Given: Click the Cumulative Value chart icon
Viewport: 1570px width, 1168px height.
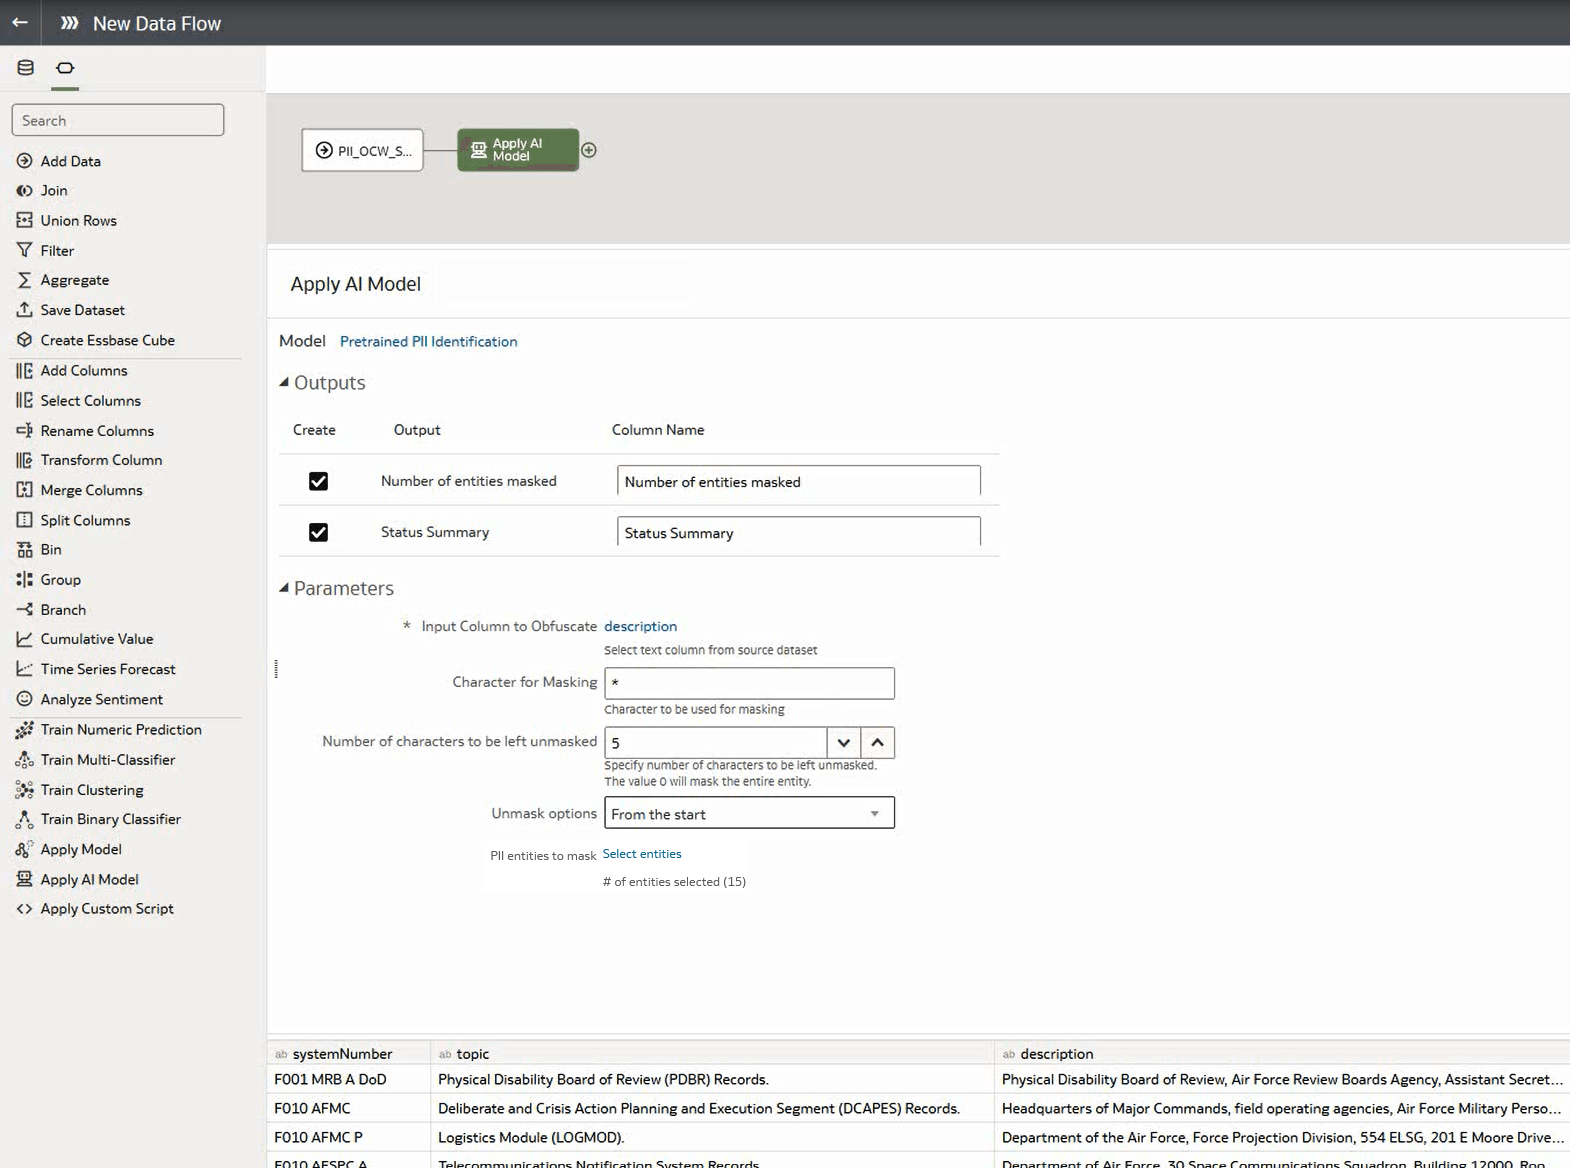Looking at the screenshot, I should [x=25, y=639].
